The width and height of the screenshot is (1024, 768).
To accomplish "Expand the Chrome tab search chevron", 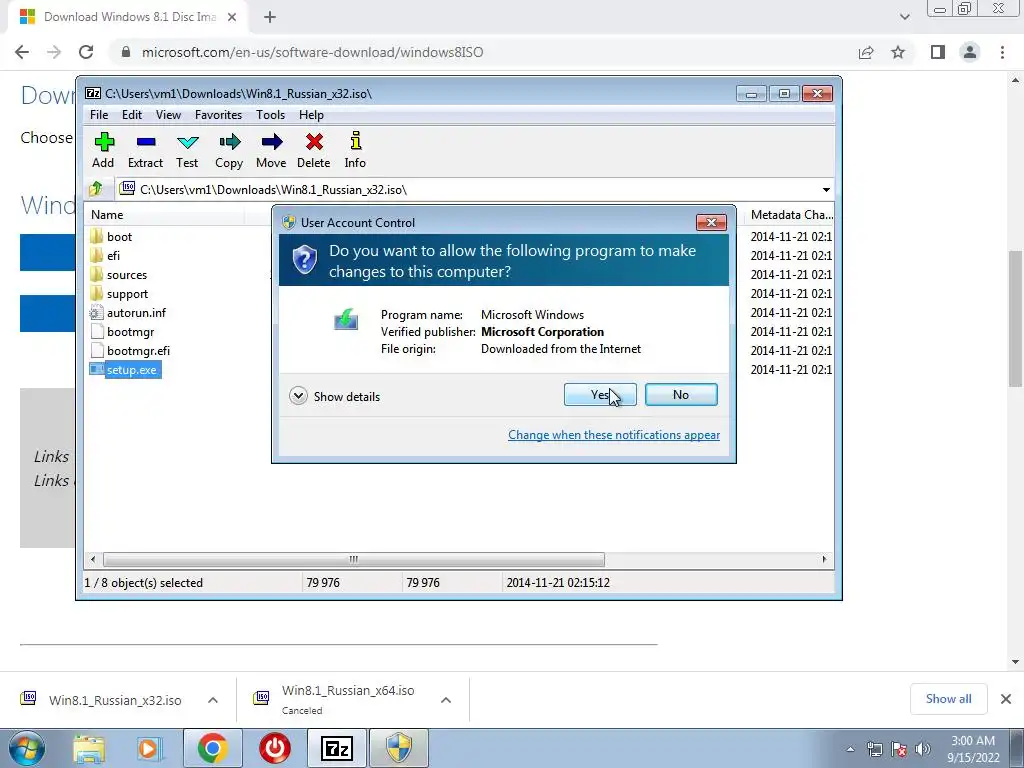I will coord(904,17).
